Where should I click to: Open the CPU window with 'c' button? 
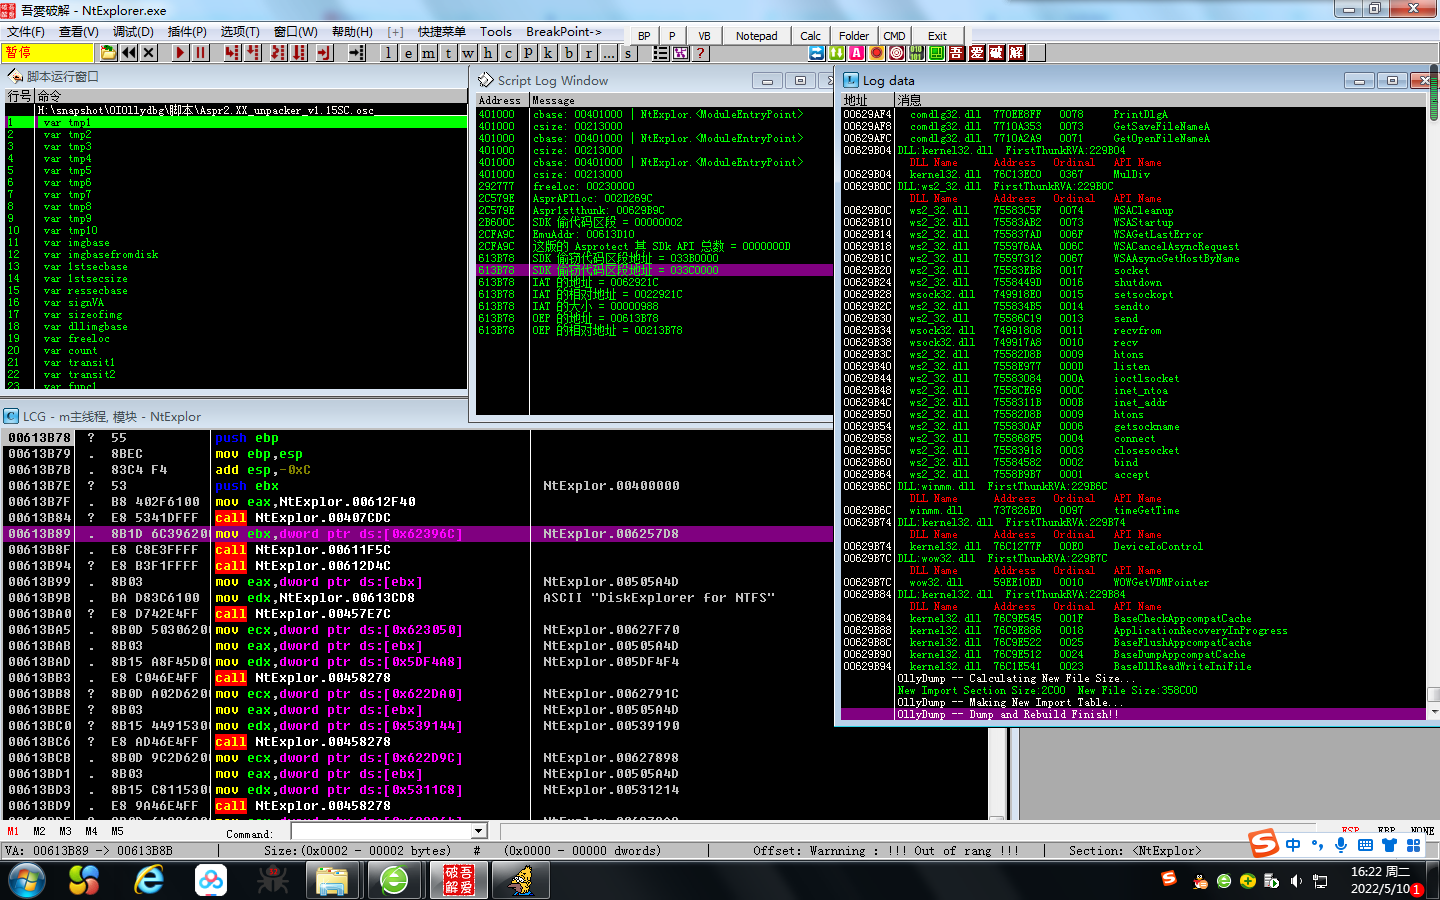coord(508,53)
